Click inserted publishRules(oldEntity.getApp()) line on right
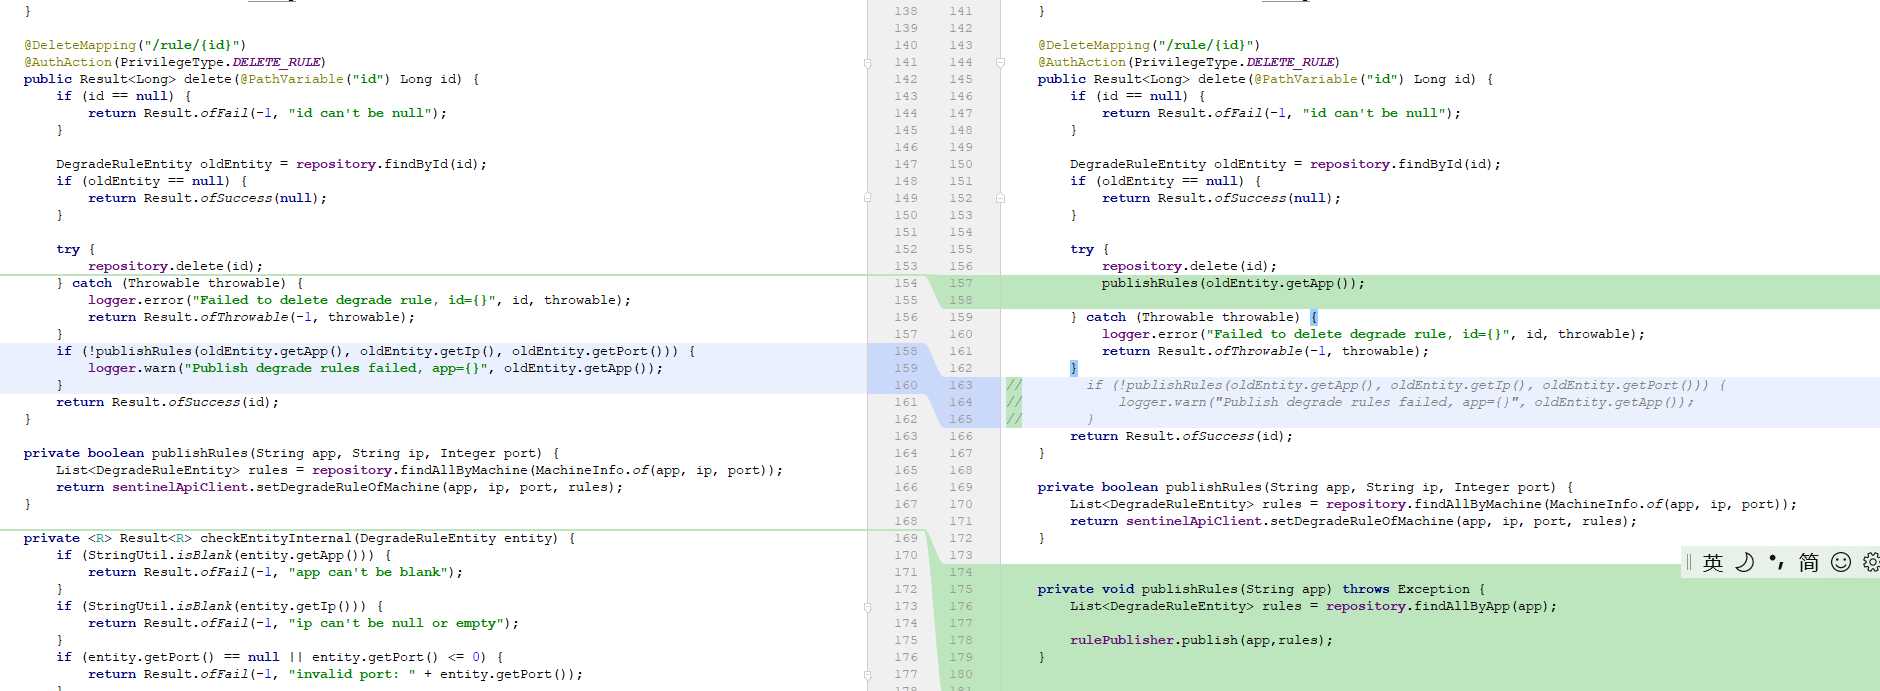This screenshot has height=691, width=1880. (1232, 283)
